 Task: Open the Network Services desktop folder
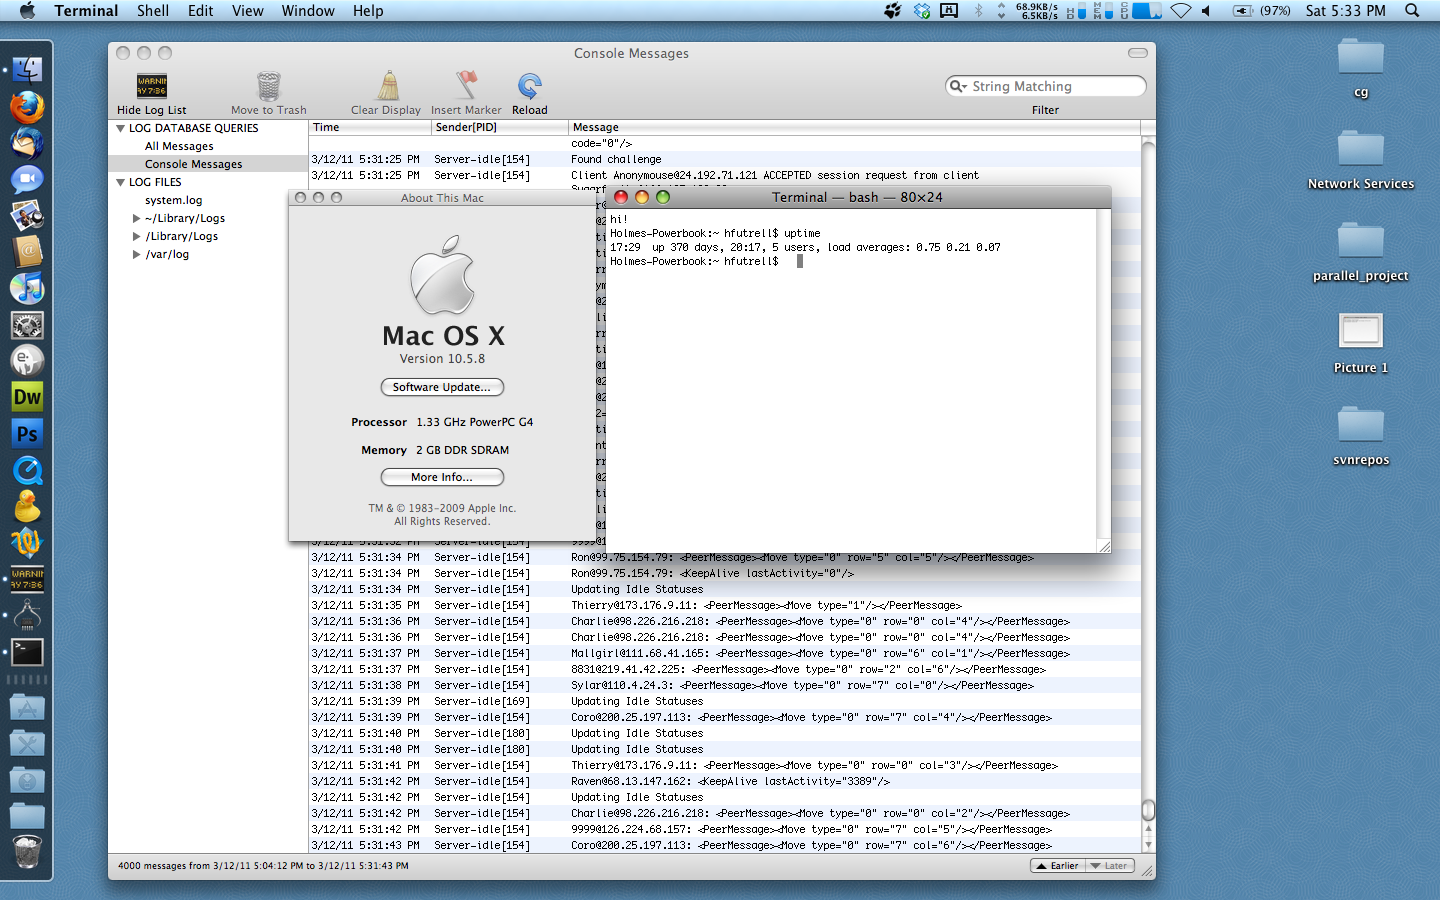click(x=1361, y=149)
